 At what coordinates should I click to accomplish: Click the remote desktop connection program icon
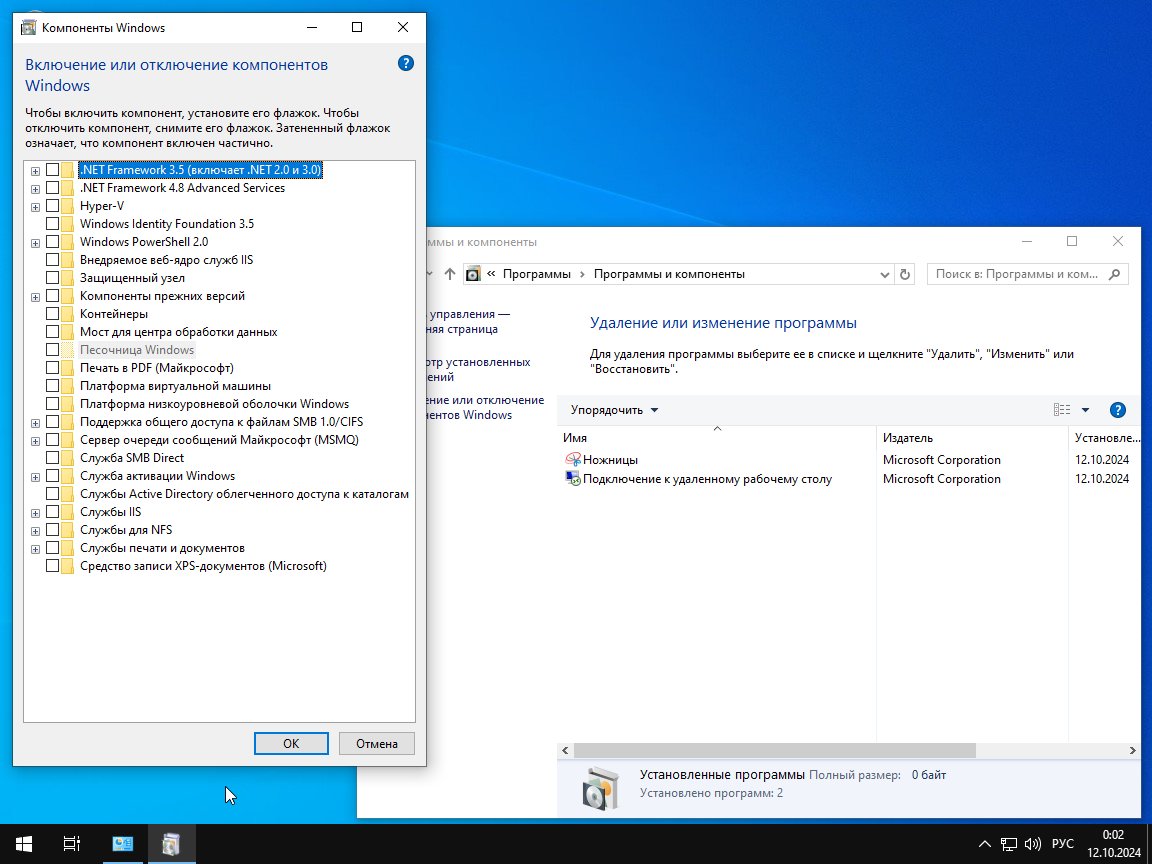coord(572,478)
